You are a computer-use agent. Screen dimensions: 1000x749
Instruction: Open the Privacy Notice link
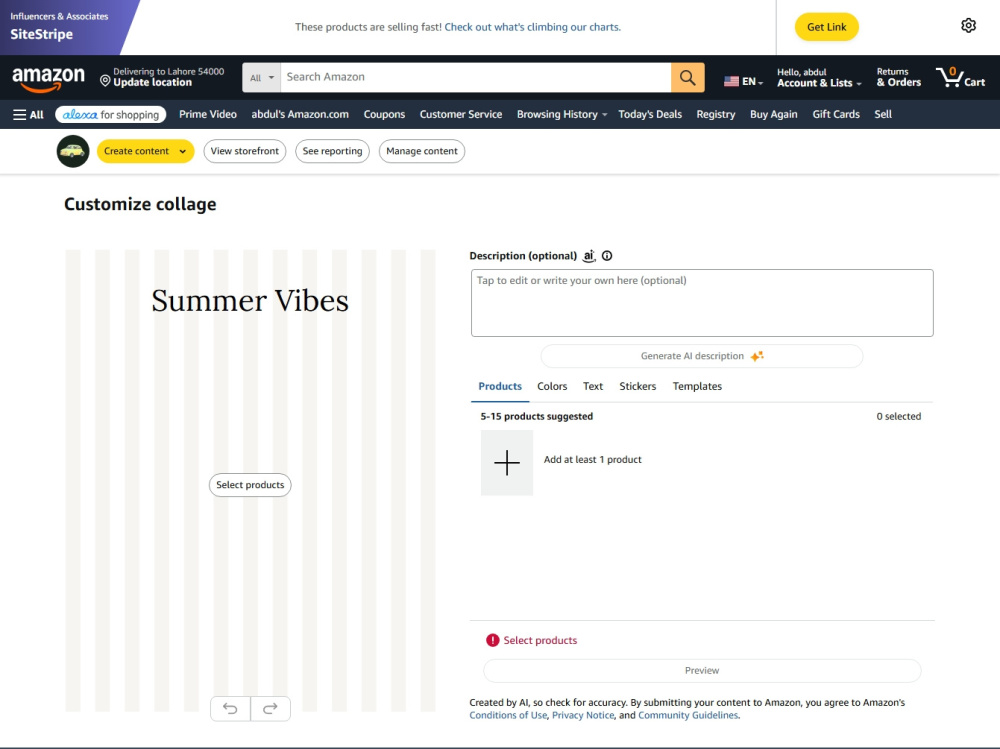(583, 715)
